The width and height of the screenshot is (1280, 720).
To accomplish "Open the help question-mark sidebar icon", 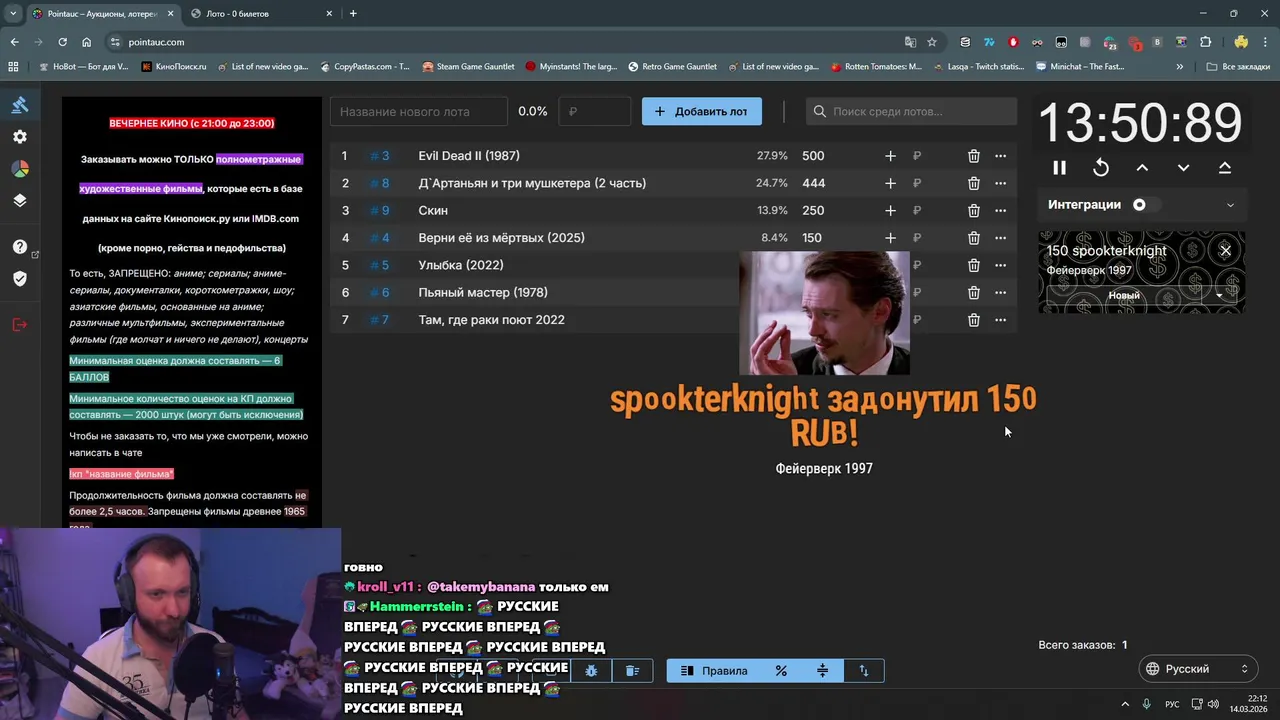I will 20,247.
